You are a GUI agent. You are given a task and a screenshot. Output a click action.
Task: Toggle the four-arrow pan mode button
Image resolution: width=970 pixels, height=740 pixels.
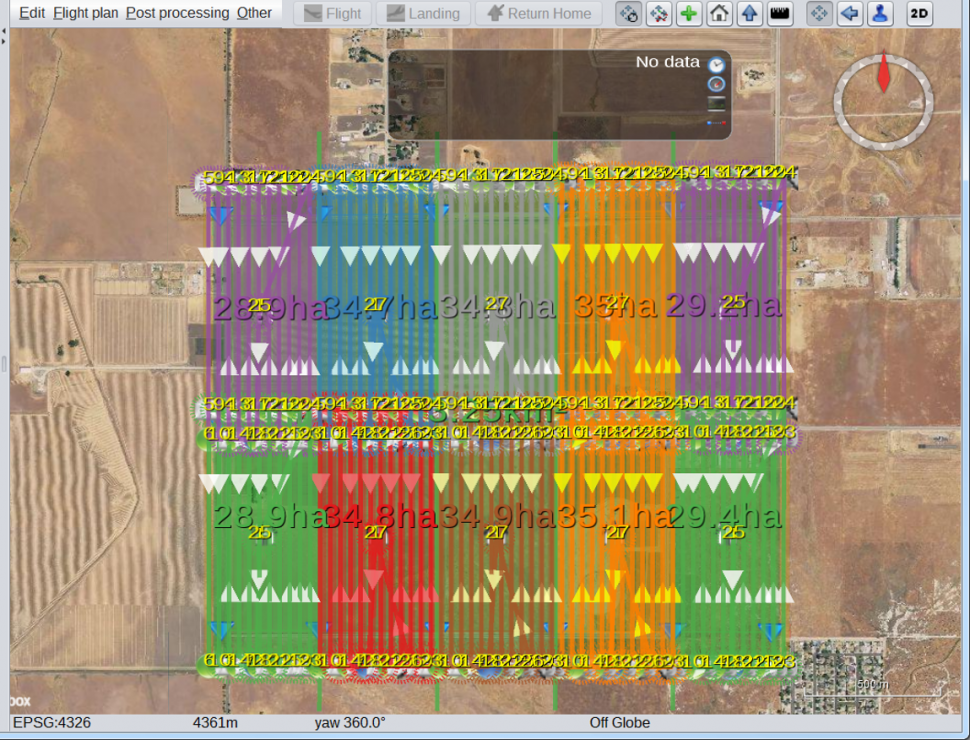[x=819, y=14]
